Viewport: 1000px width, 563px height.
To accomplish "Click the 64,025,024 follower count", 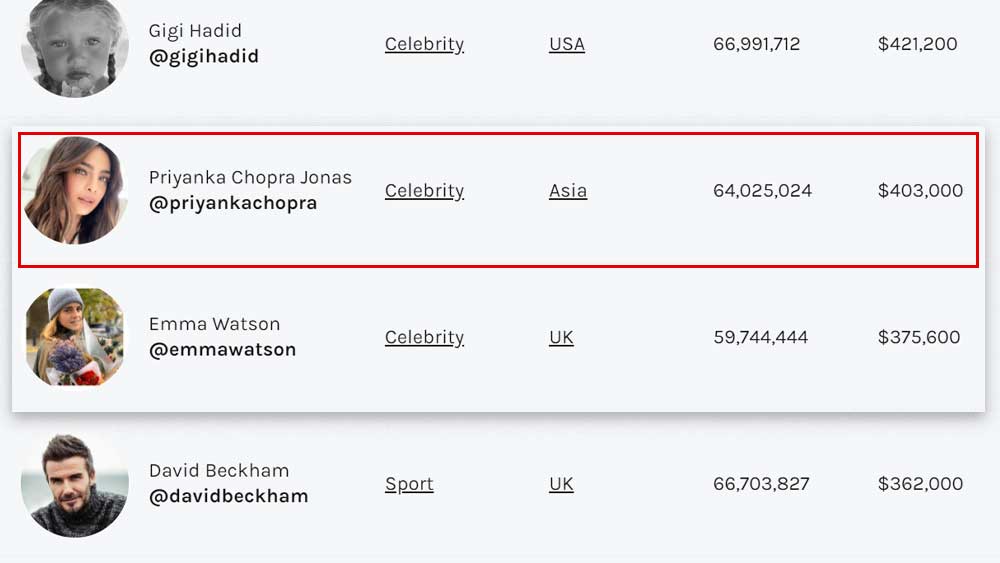I will pyautogui.click(x=762, y=191).
